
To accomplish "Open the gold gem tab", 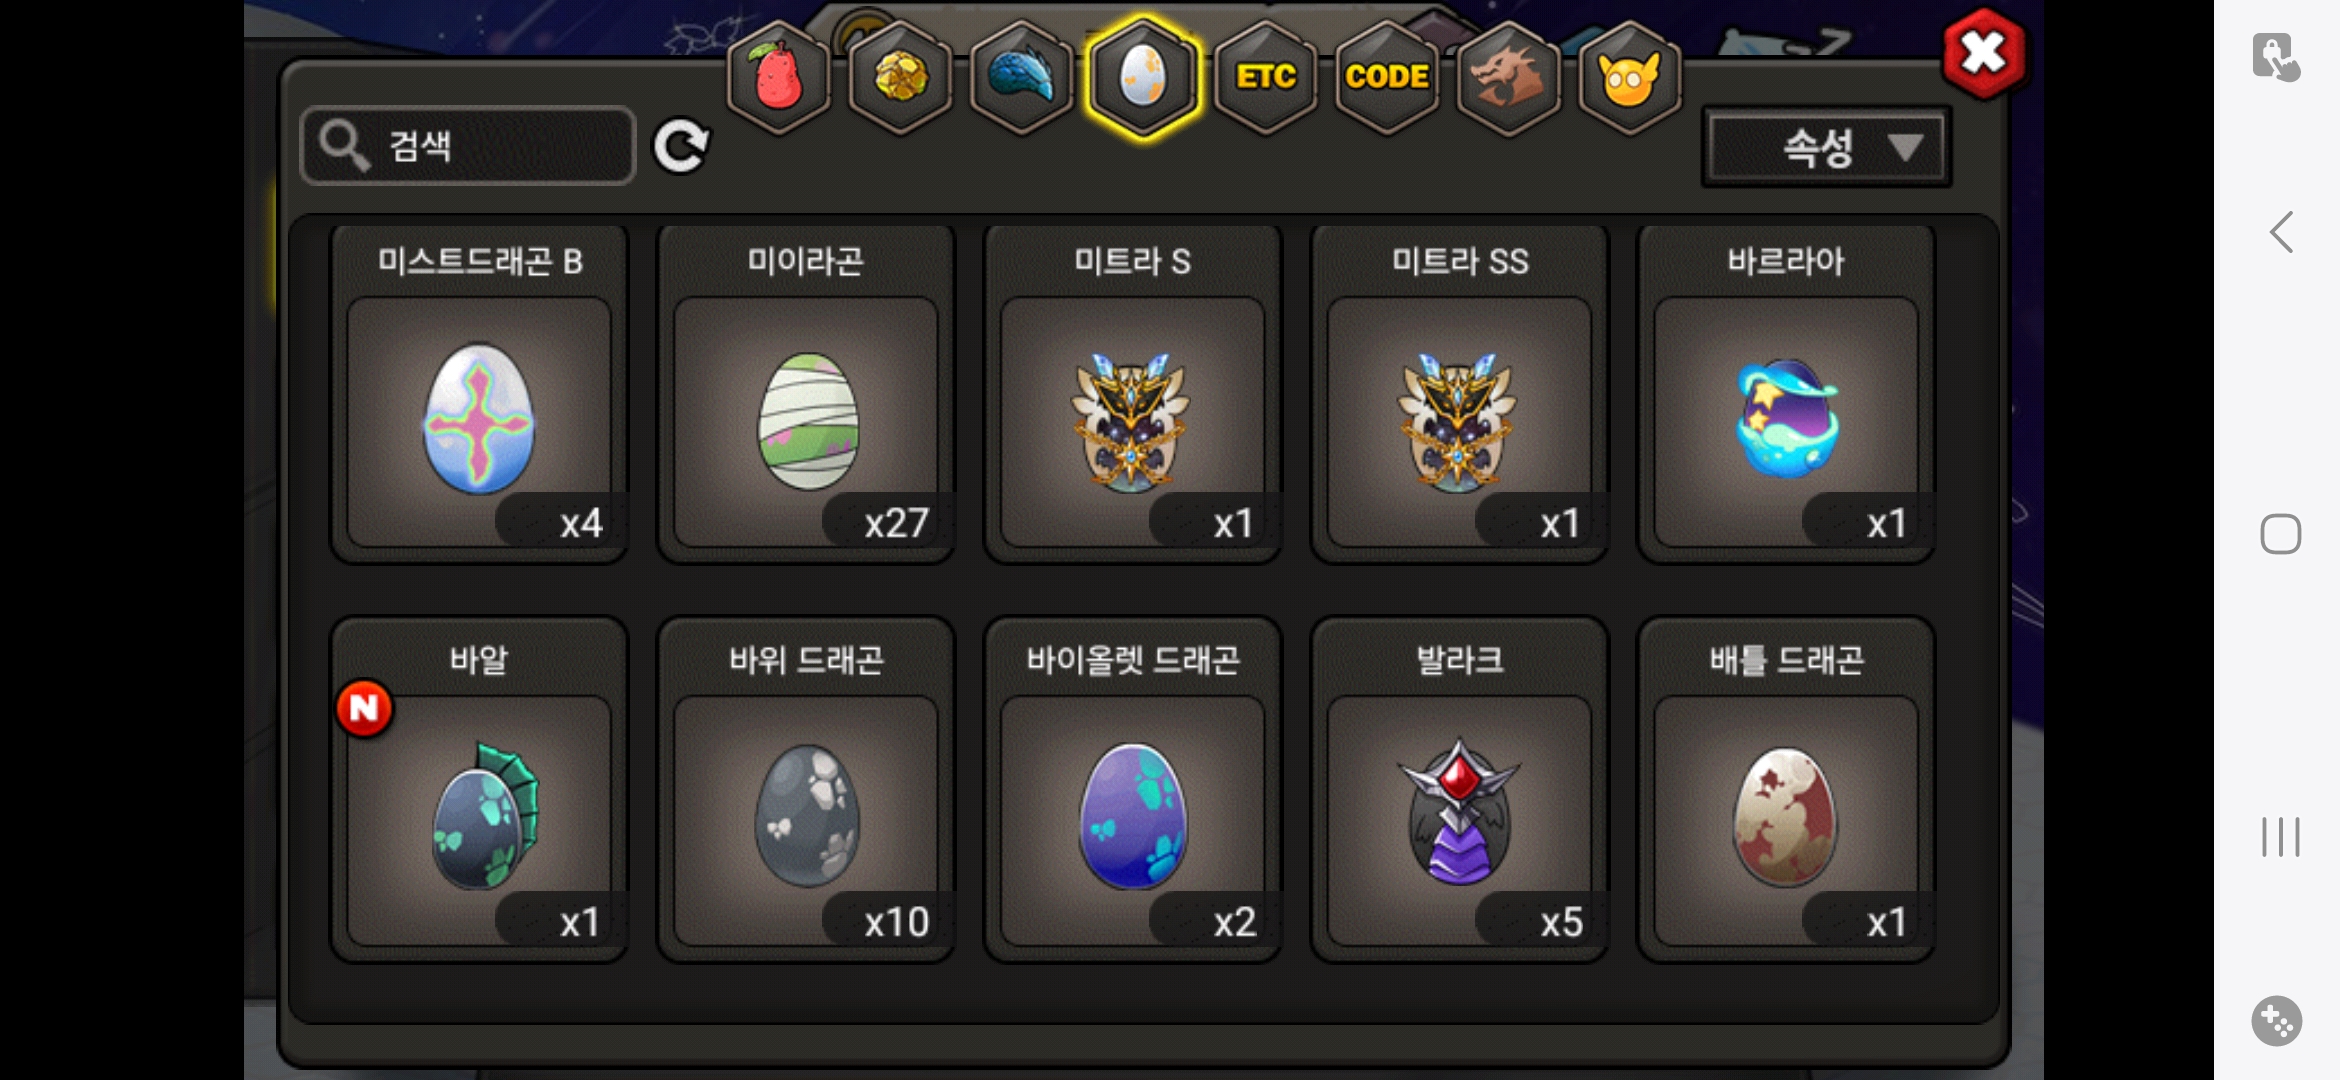I will pos(900,77).
